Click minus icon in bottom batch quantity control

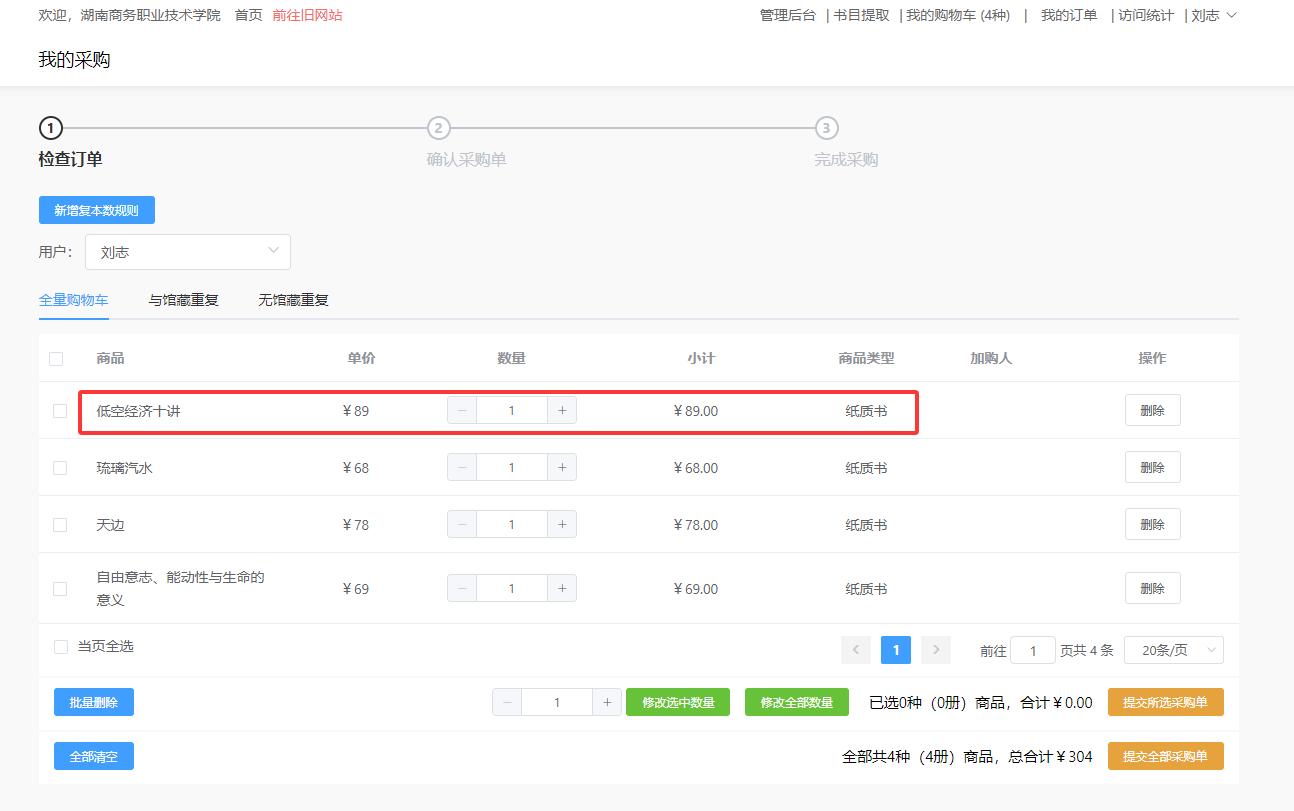pyautogui.click(x=507, y=702)
